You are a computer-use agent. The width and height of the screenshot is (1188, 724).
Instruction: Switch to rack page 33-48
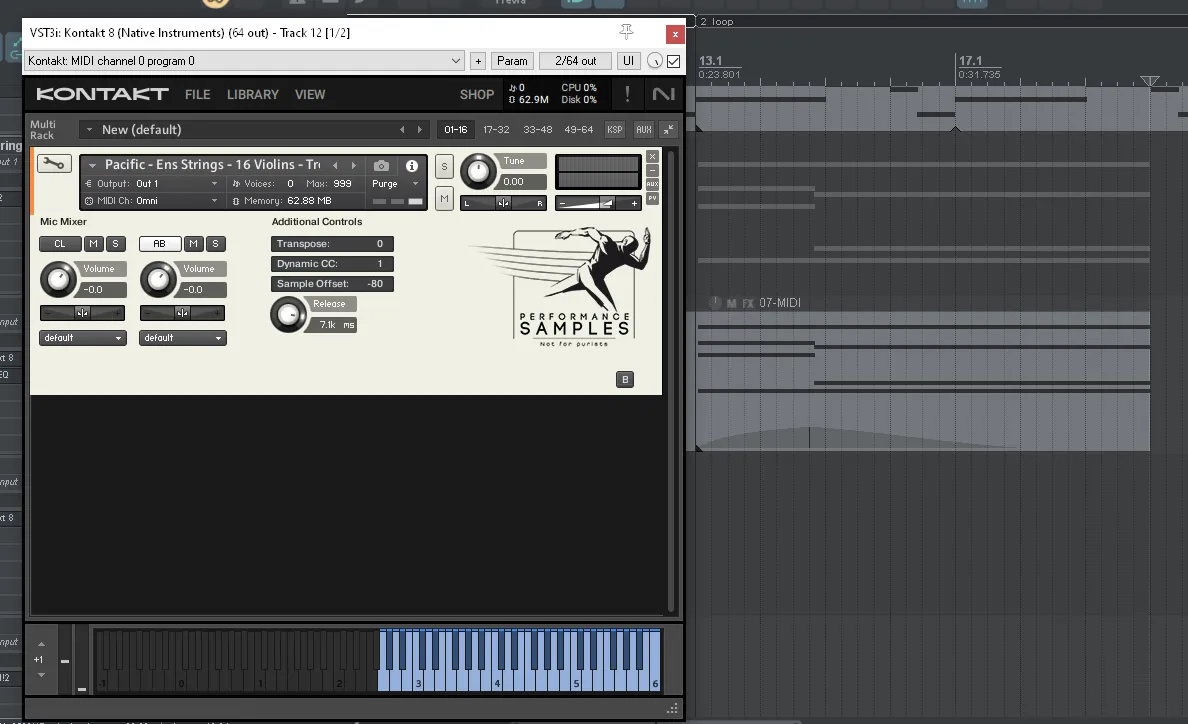(x=537, y=130)
